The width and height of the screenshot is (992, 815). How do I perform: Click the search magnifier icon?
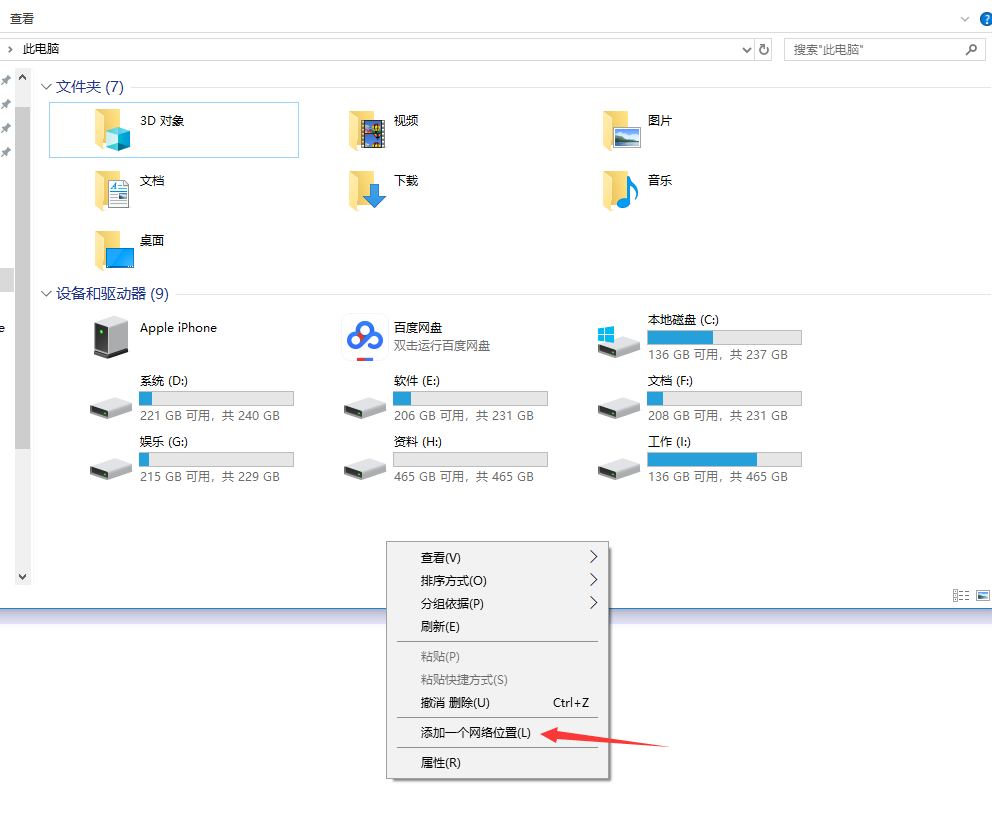tap(971, 49)
